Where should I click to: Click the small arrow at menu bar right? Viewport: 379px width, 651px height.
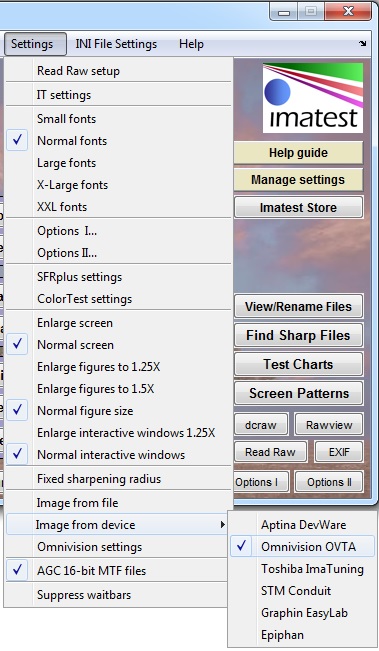[x=363, y=44]
